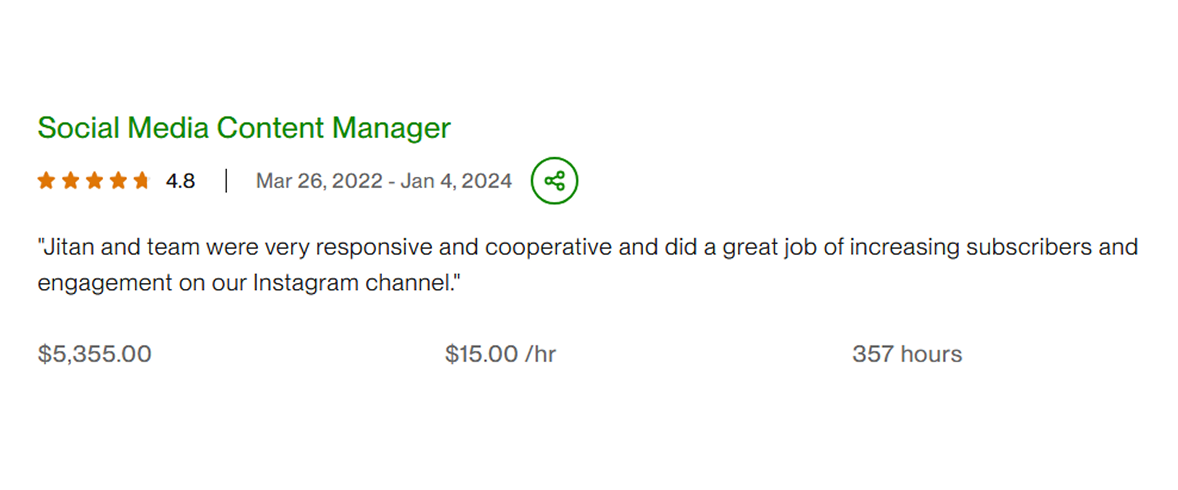
Task: Click the vertical divider after the rating
Action: (x=226, y=181)
